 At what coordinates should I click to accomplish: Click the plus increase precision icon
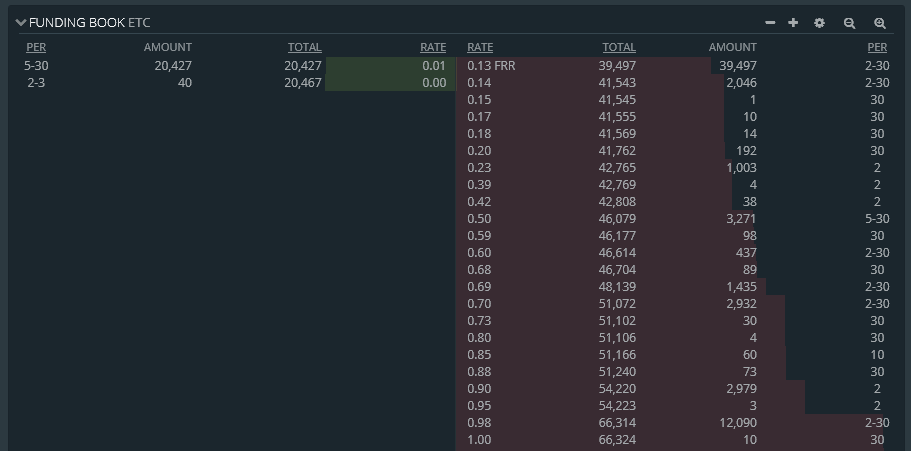click(793, 23)
